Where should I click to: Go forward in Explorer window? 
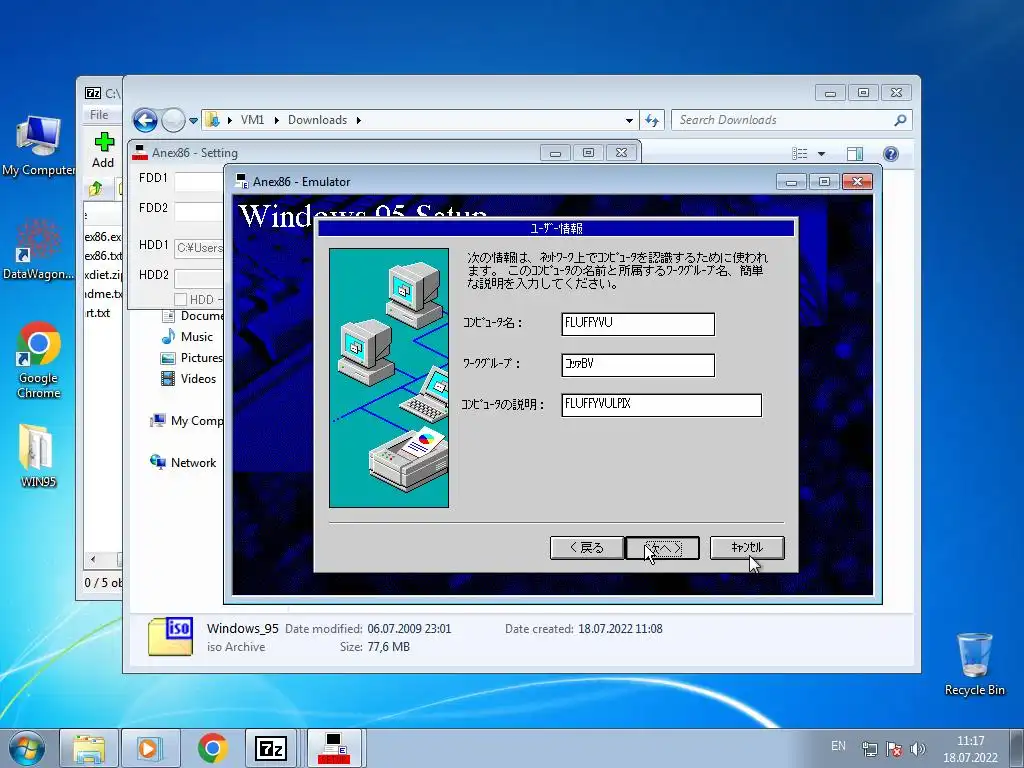pyautogui.click(x=173, y=120)
